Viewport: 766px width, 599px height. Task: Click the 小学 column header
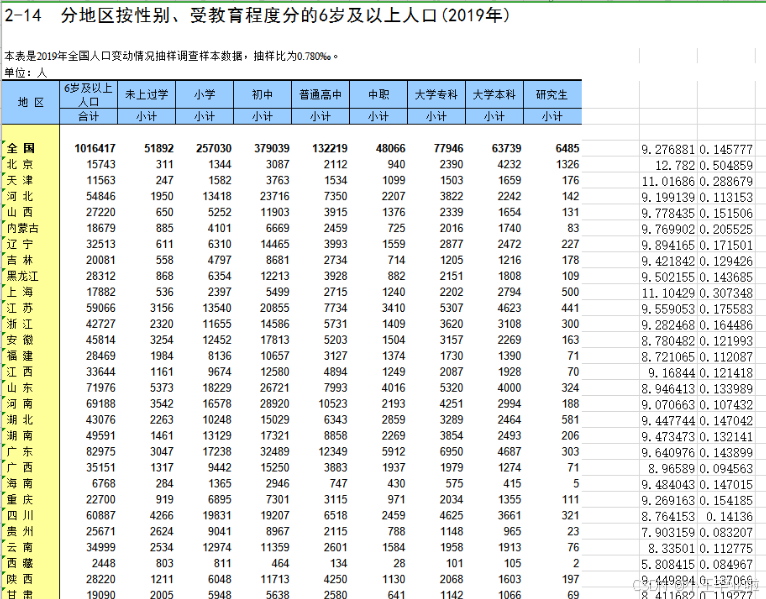pos(204,95)
